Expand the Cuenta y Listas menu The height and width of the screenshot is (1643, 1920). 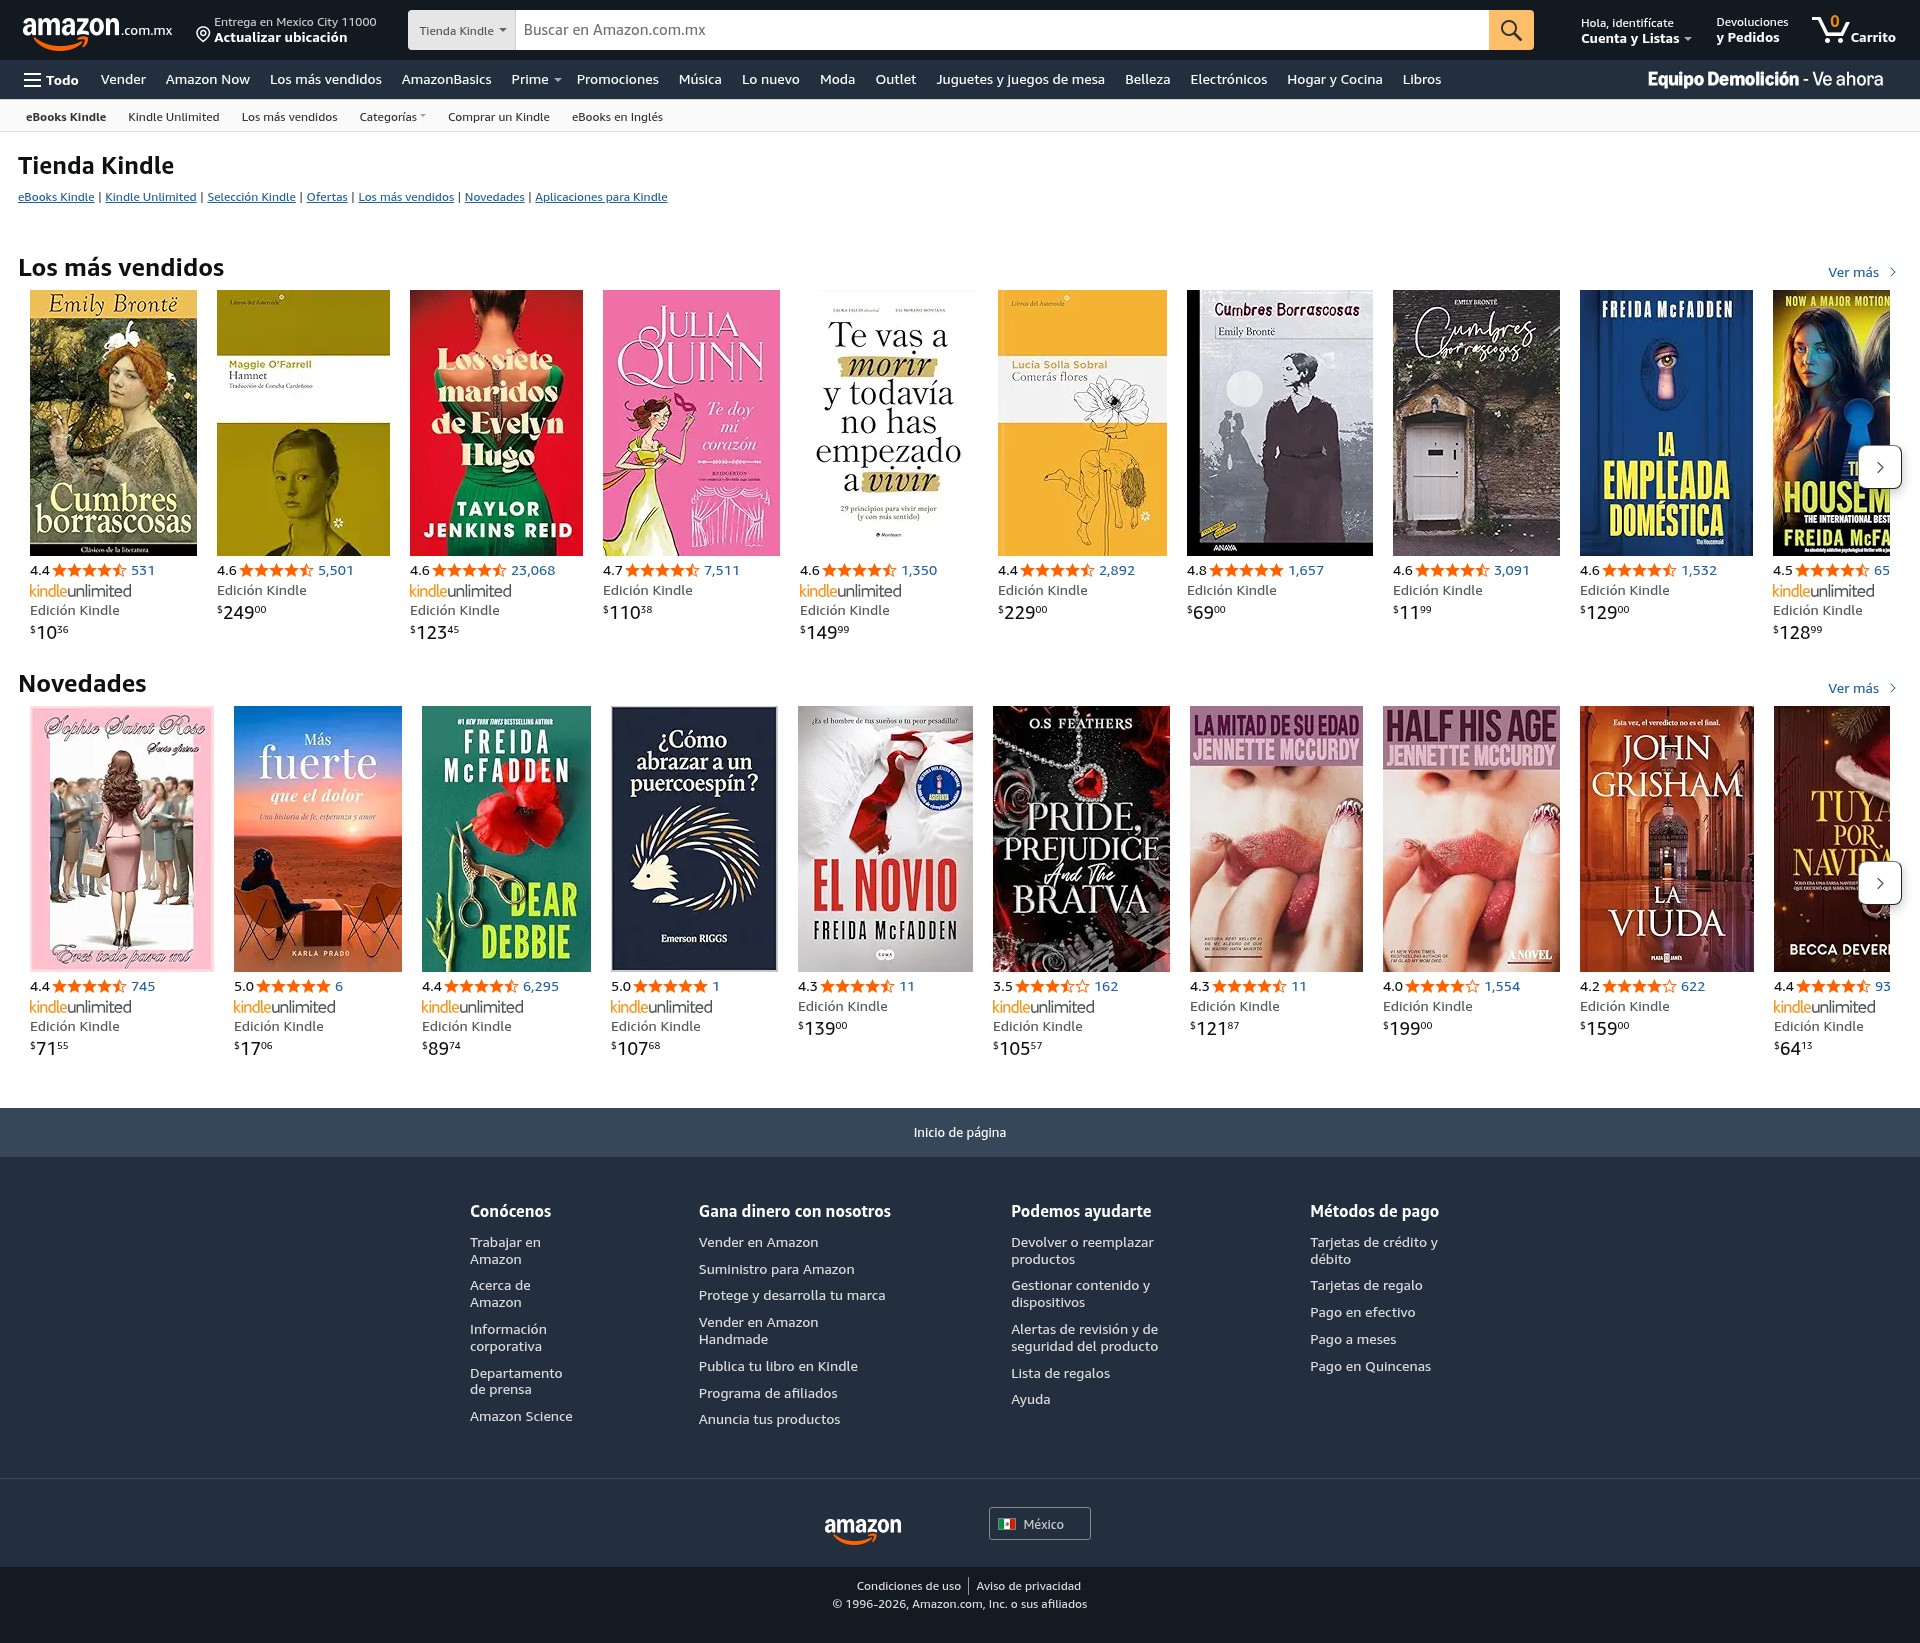pos(1635,30)
